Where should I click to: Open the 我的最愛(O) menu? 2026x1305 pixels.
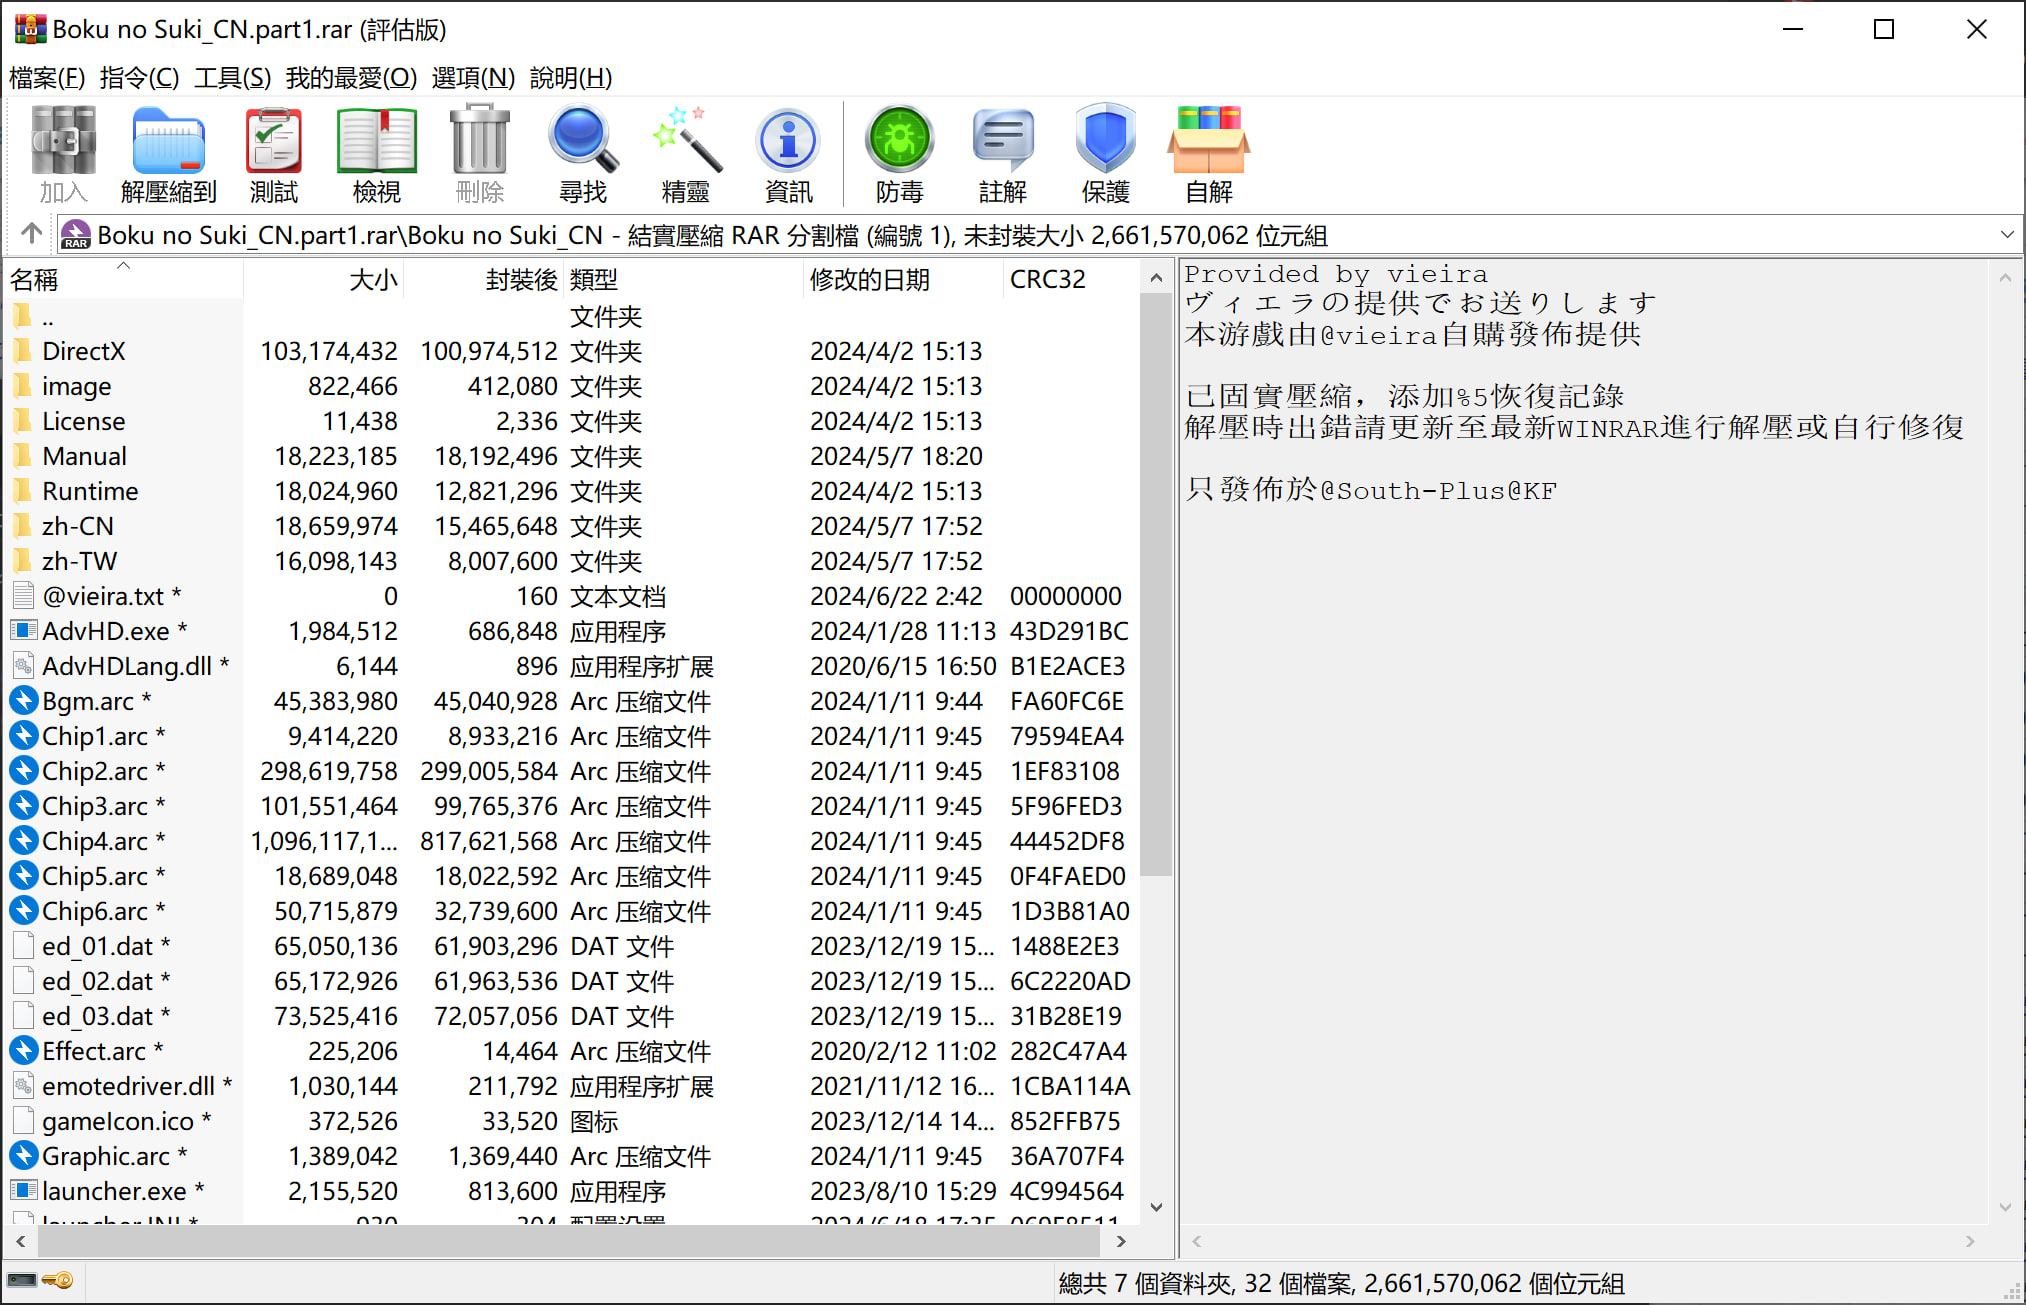point(351,78)
